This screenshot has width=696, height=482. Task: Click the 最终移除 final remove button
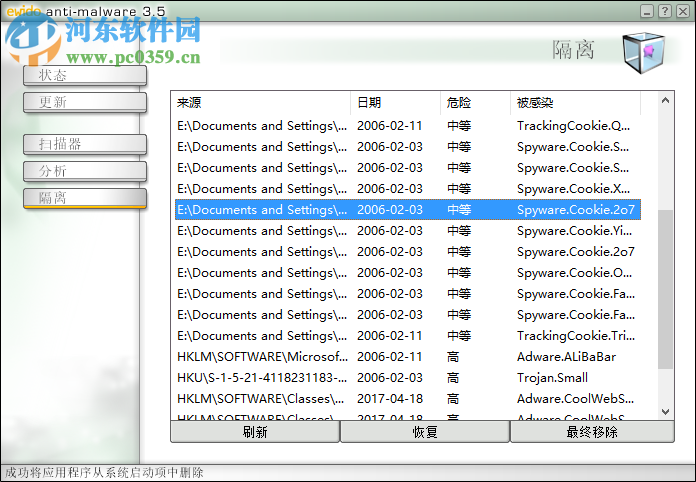click(x=592, y=432)
